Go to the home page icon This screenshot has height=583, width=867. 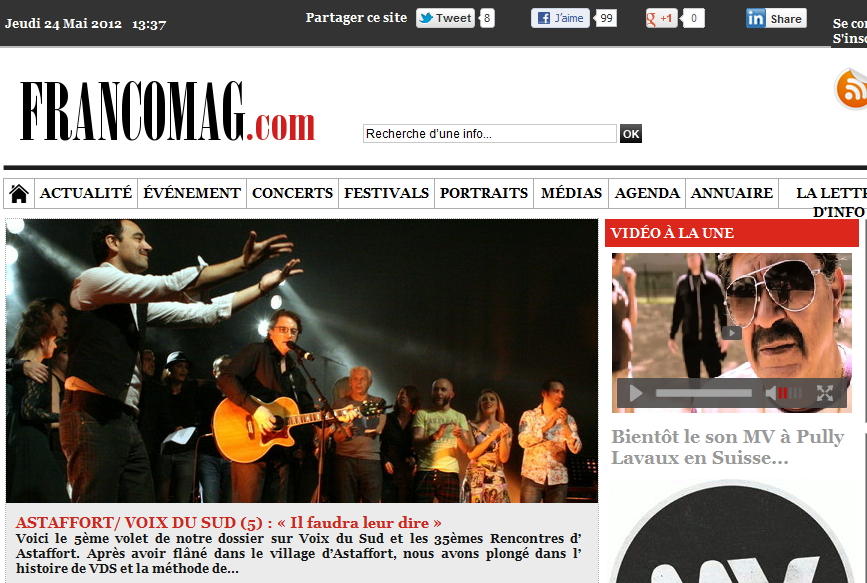pos(19,194)
